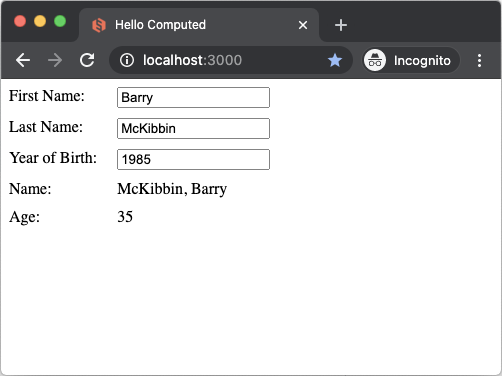This screenshot has width=502, height=376.
Task: Click into the Year of Birth field
Action: coord(193,159)
